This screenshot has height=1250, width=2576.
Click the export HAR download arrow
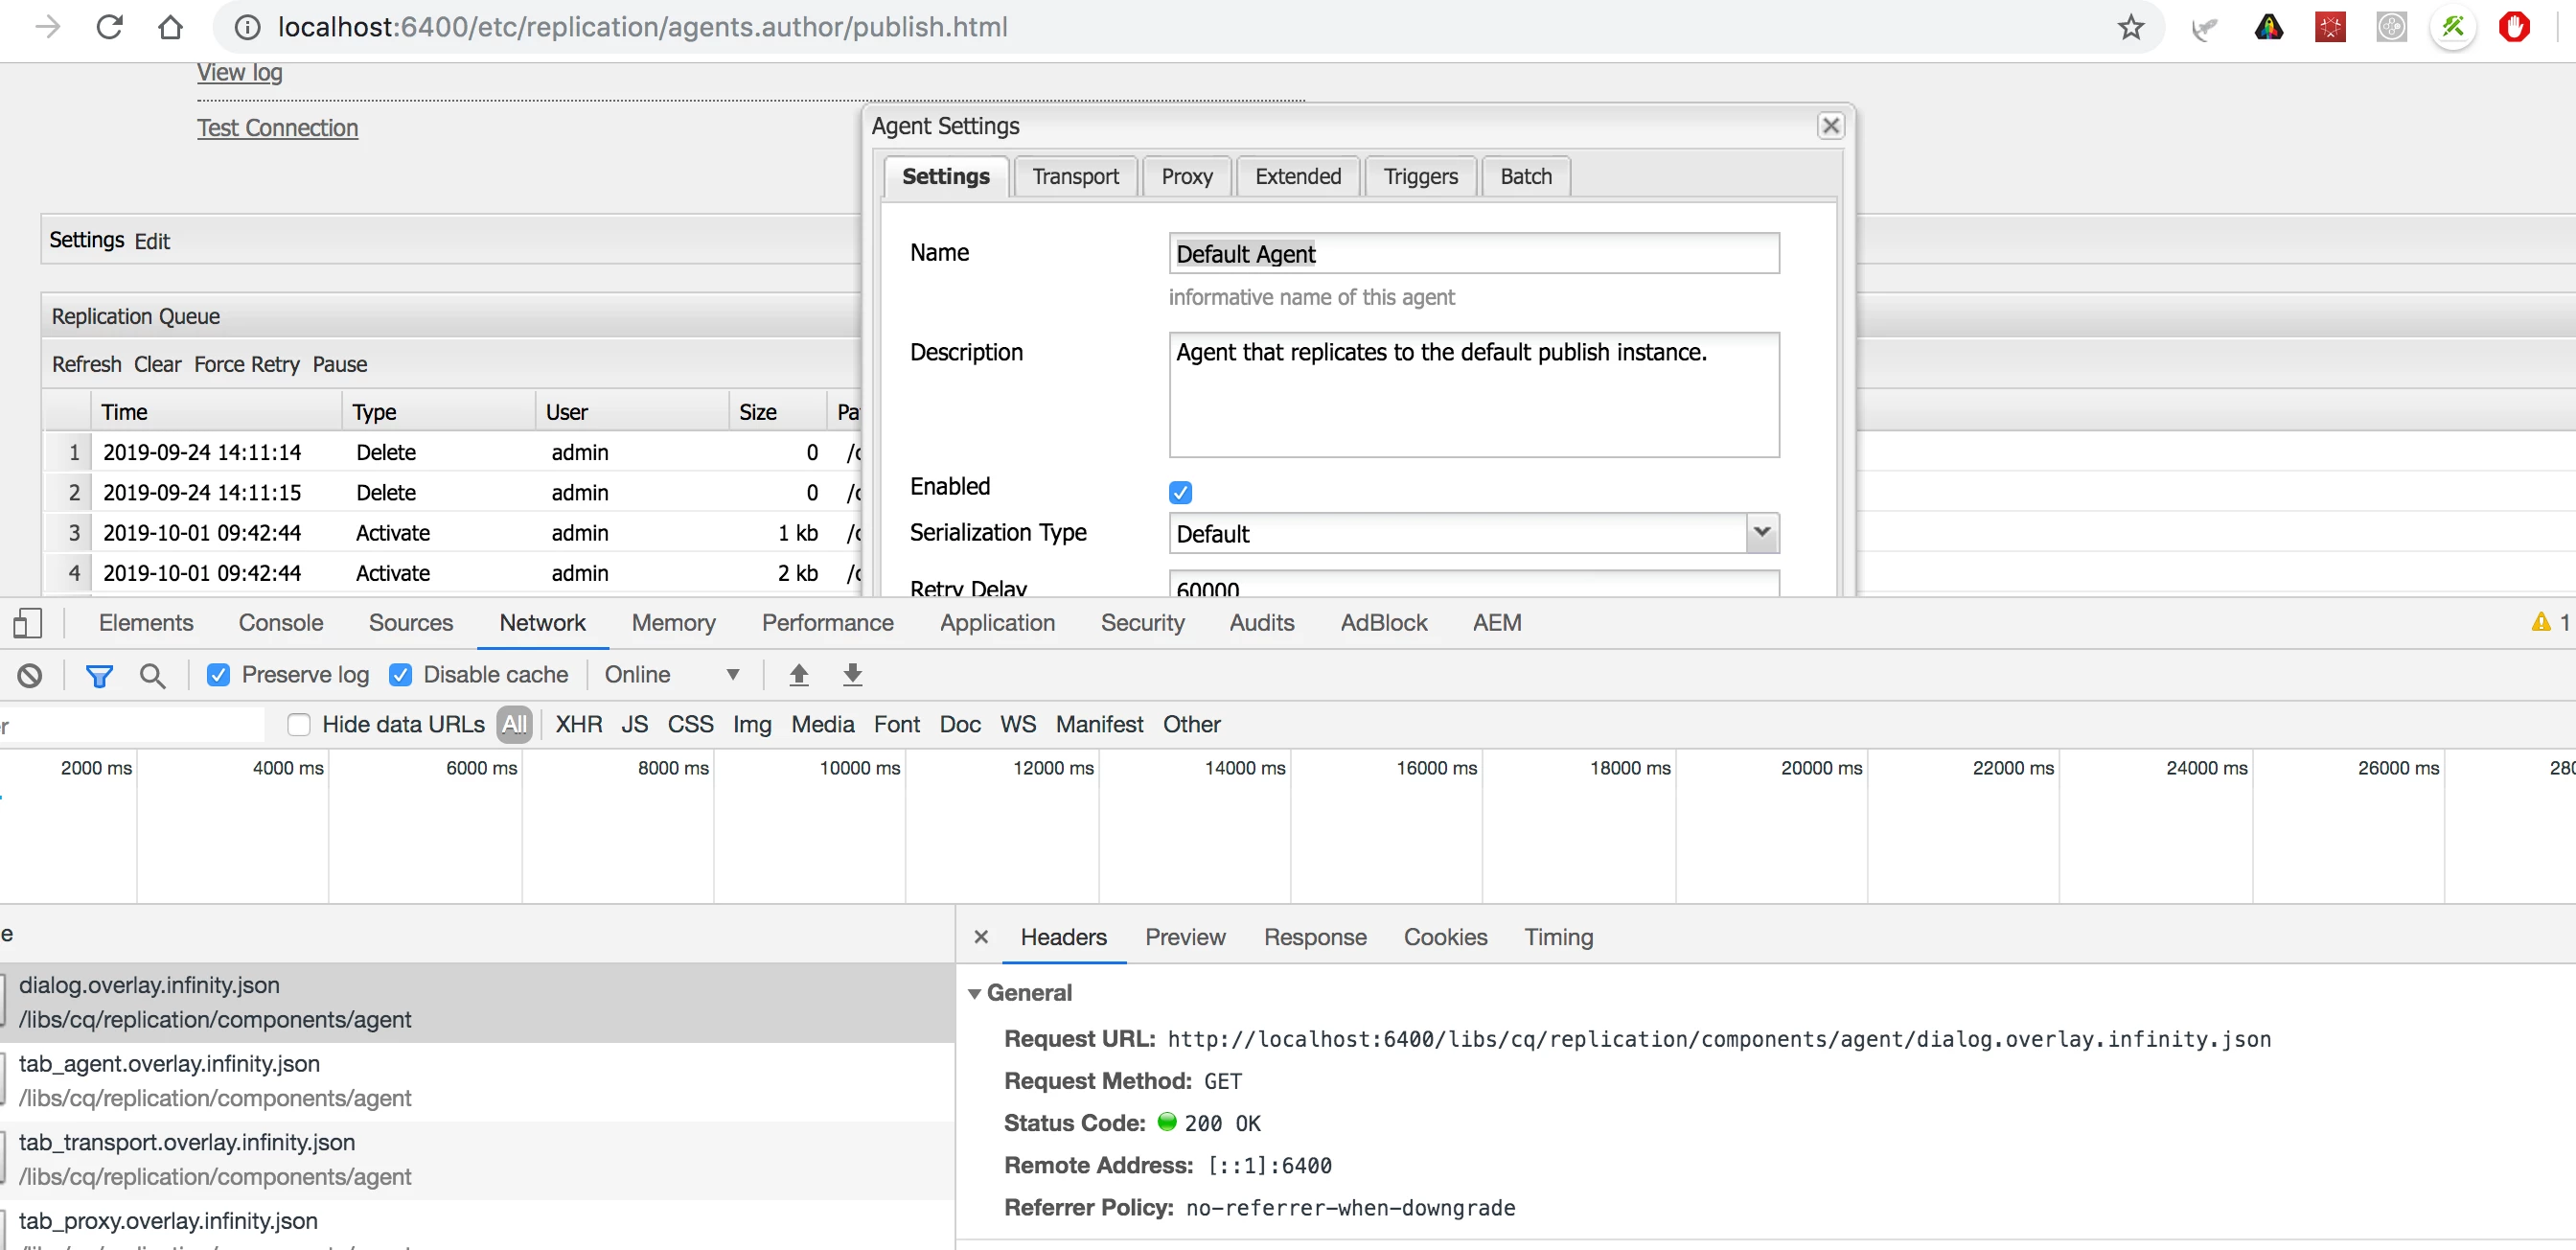[852, 675]
